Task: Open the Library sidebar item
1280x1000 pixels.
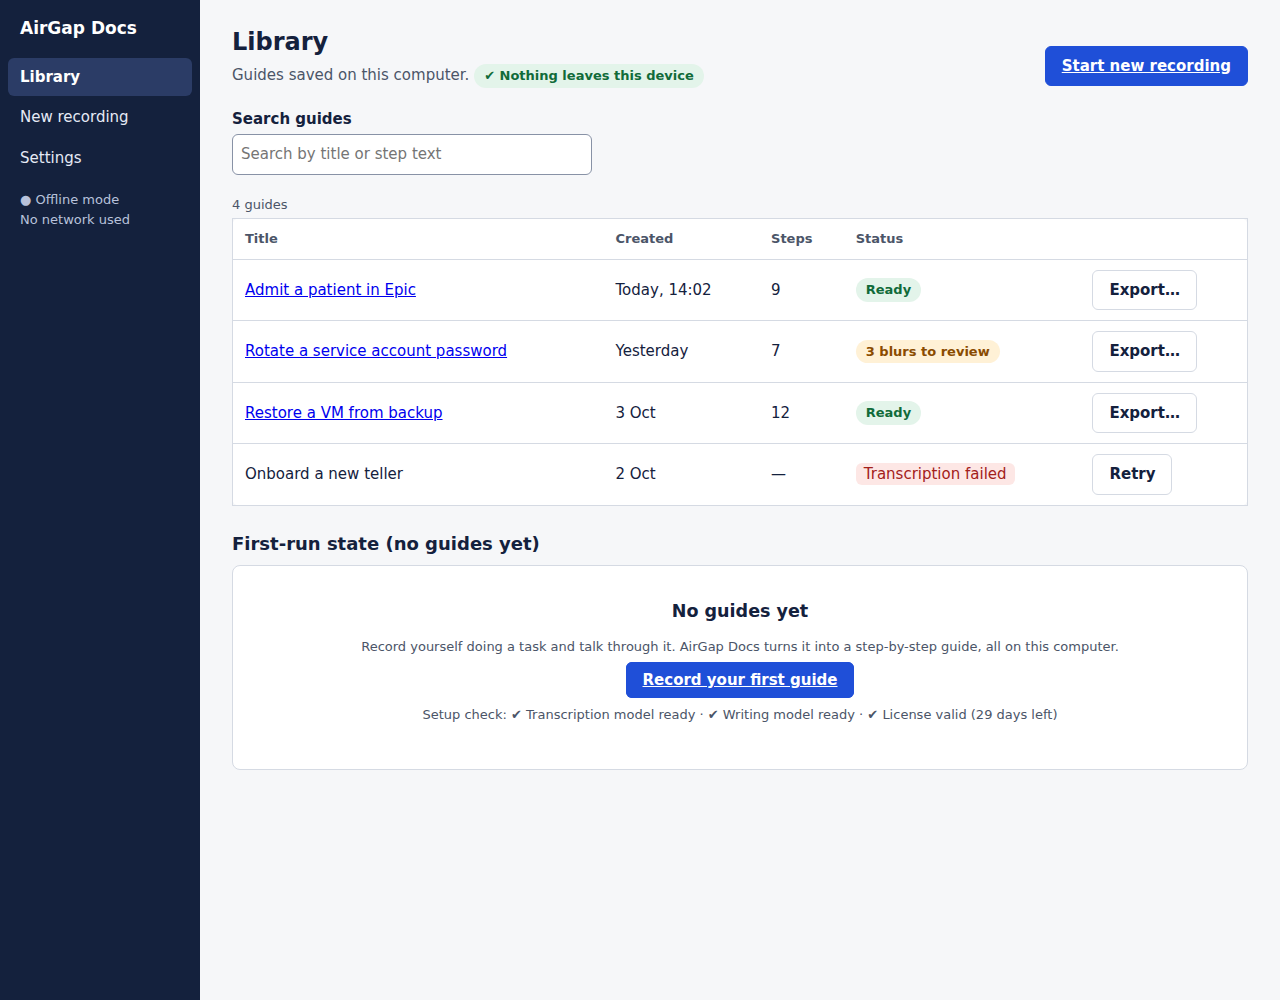Action: pos(100,77)
